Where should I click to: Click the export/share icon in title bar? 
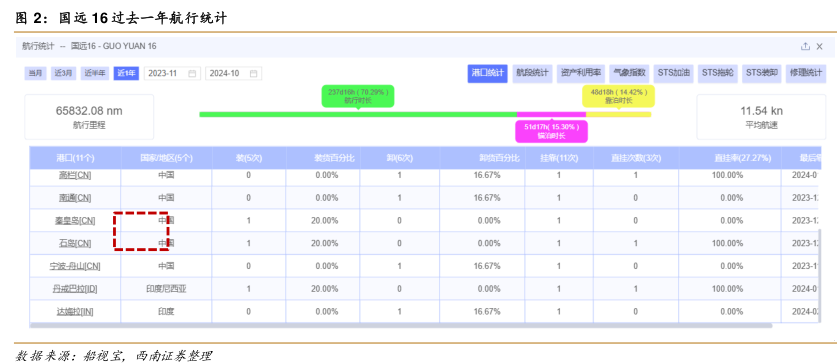pyautogui.click(x=805, y=46)
